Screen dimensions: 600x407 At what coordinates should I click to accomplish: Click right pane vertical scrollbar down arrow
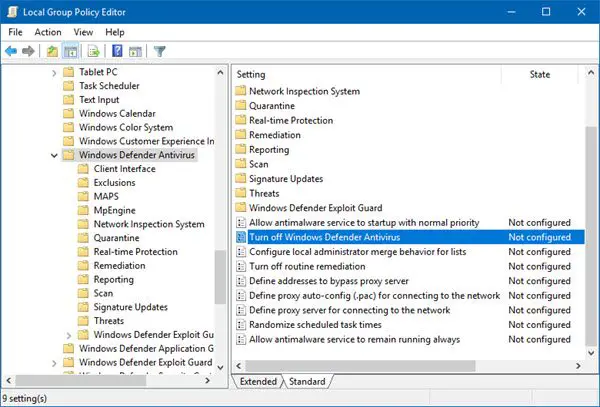click(x=591, y=353)
